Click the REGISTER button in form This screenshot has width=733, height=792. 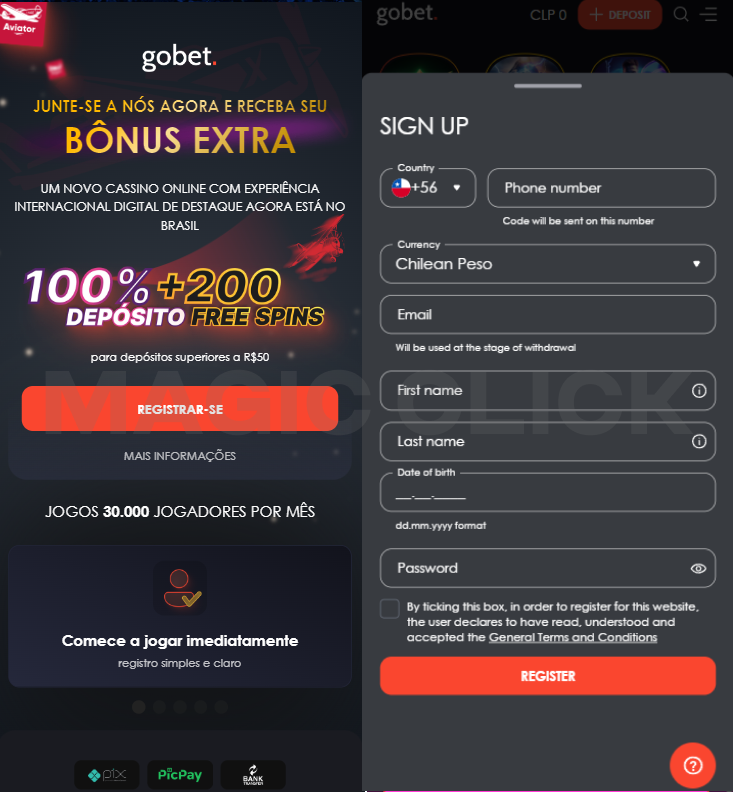coord(548,676)
